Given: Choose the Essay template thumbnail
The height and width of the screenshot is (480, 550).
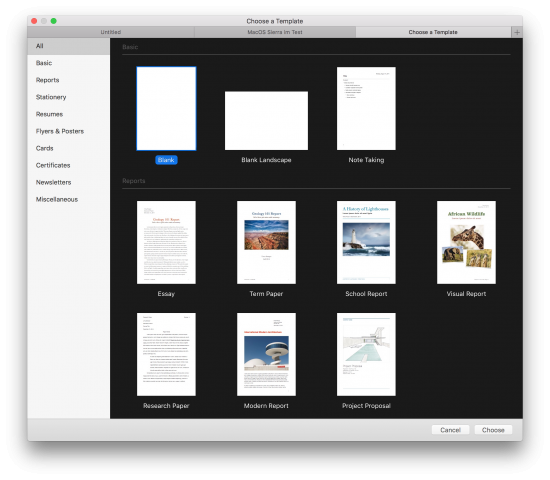Looking at the screenshot, I should [x=166, y=242].
